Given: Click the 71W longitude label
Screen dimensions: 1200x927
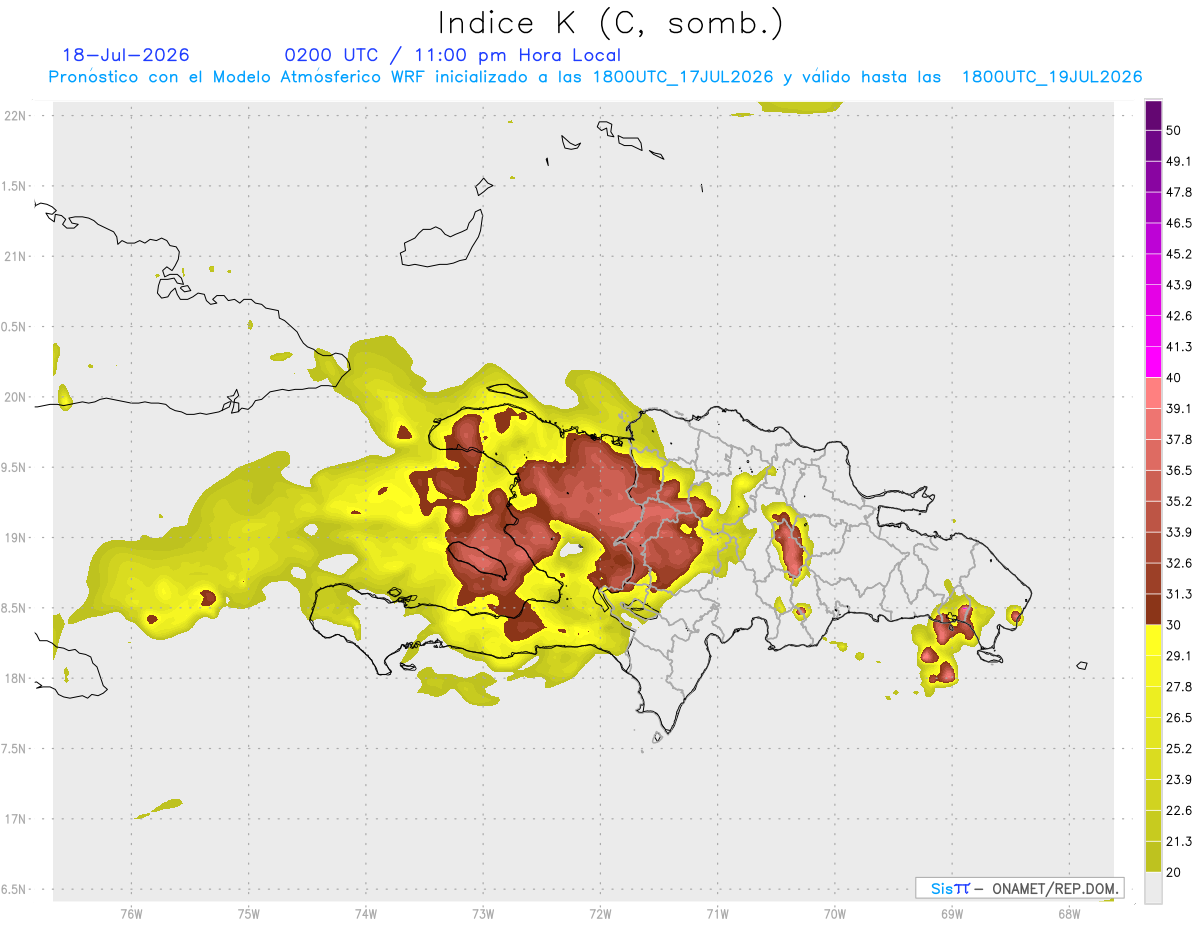Looking at the screenshot, I should coord(717,913).
